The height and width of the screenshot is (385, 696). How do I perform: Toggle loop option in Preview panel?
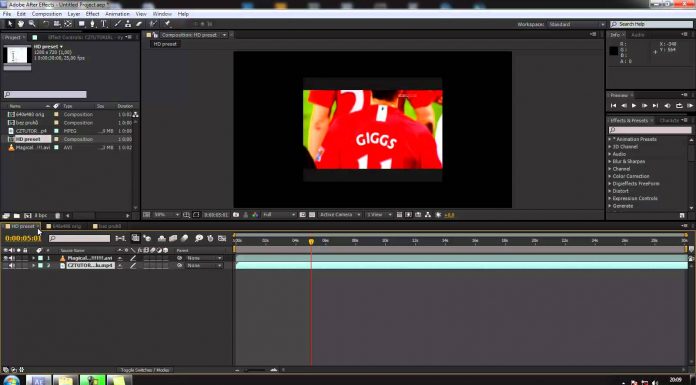point(679,106)
